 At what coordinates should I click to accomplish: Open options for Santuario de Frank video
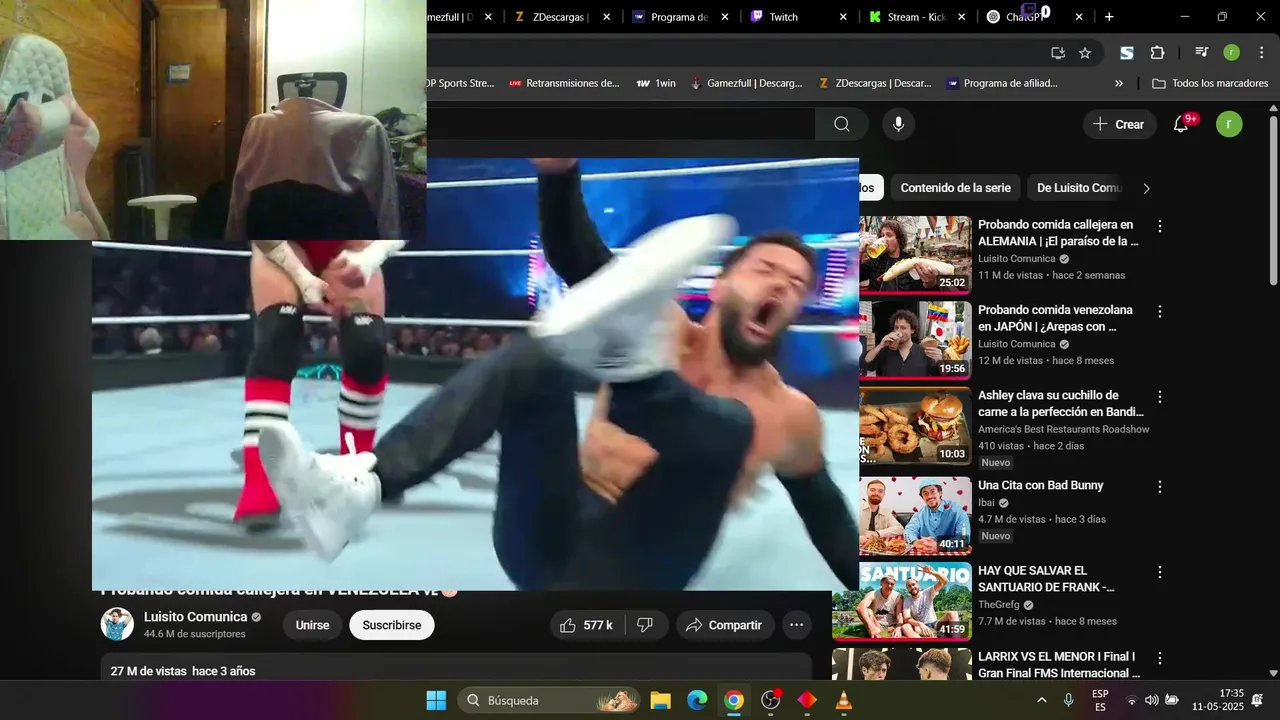tap(1160, 572)
